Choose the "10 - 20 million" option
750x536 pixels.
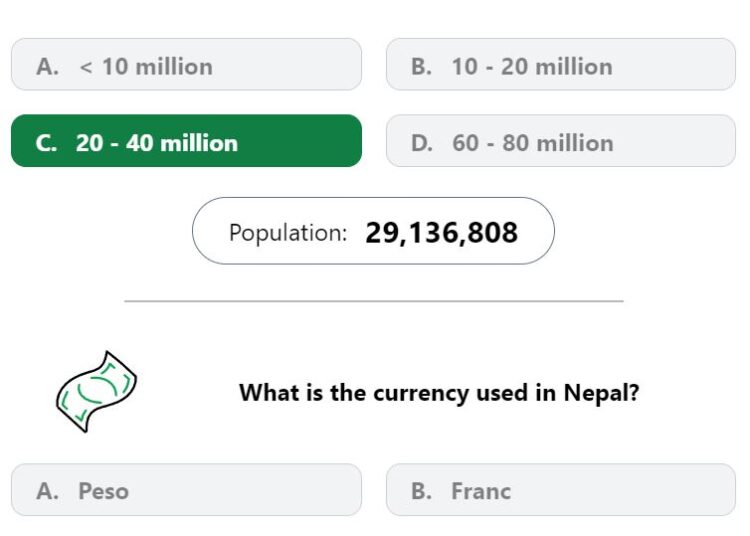pyautogui.click(x=561, y=65)
